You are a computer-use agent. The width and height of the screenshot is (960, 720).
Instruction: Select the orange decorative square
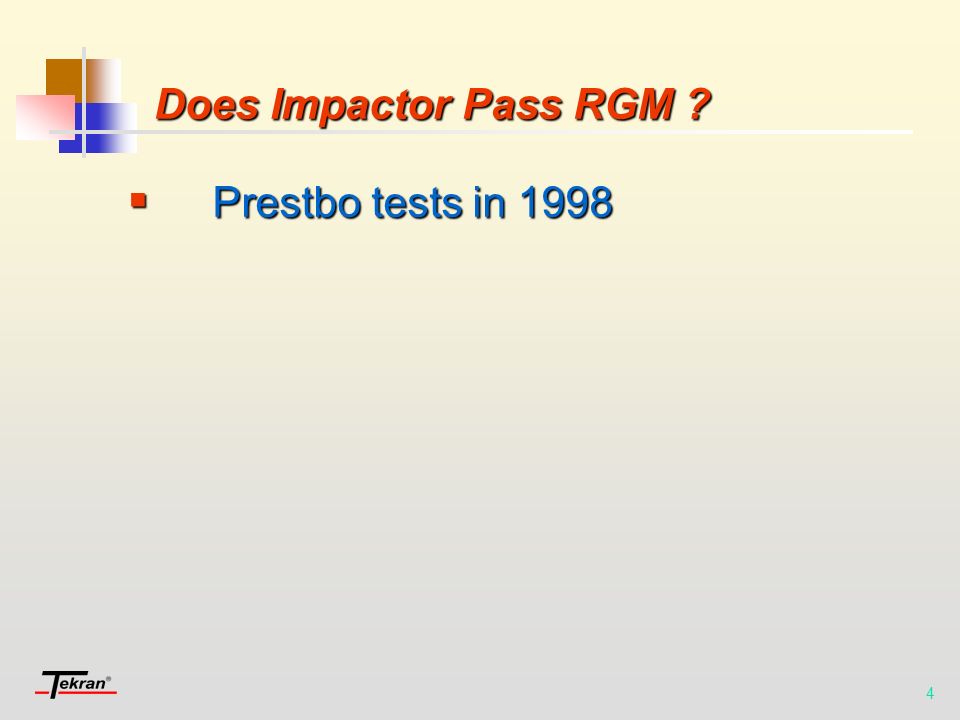pos(83,81)
